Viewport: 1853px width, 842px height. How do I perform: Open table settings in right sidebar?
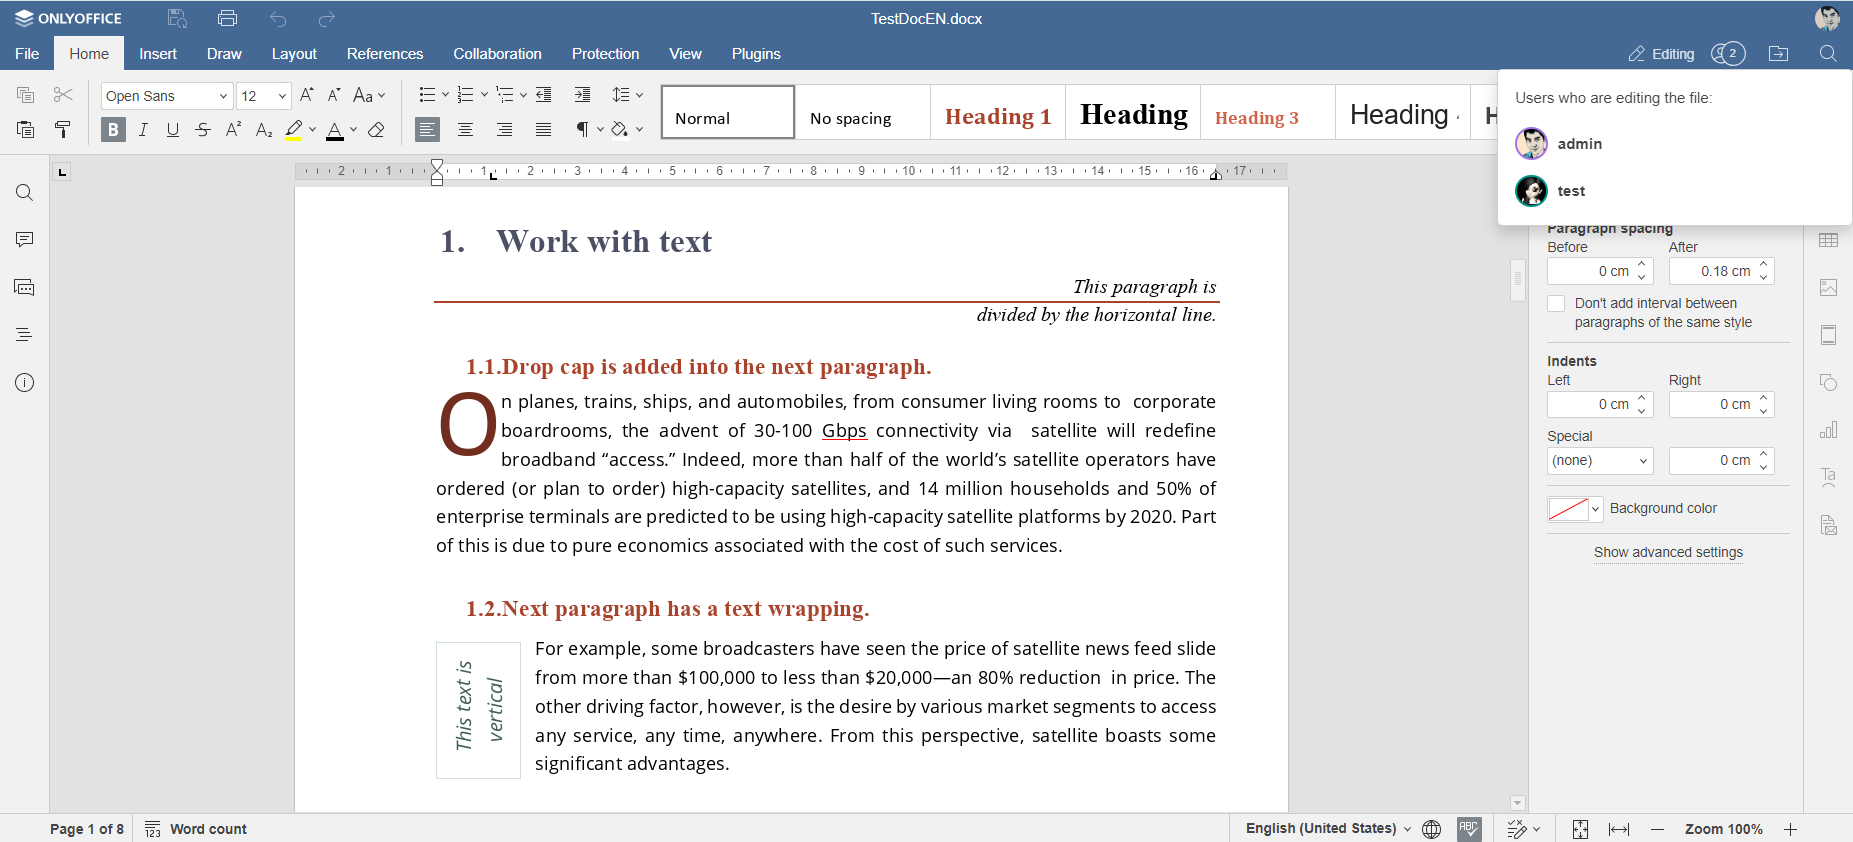[x=1828, y=240]
